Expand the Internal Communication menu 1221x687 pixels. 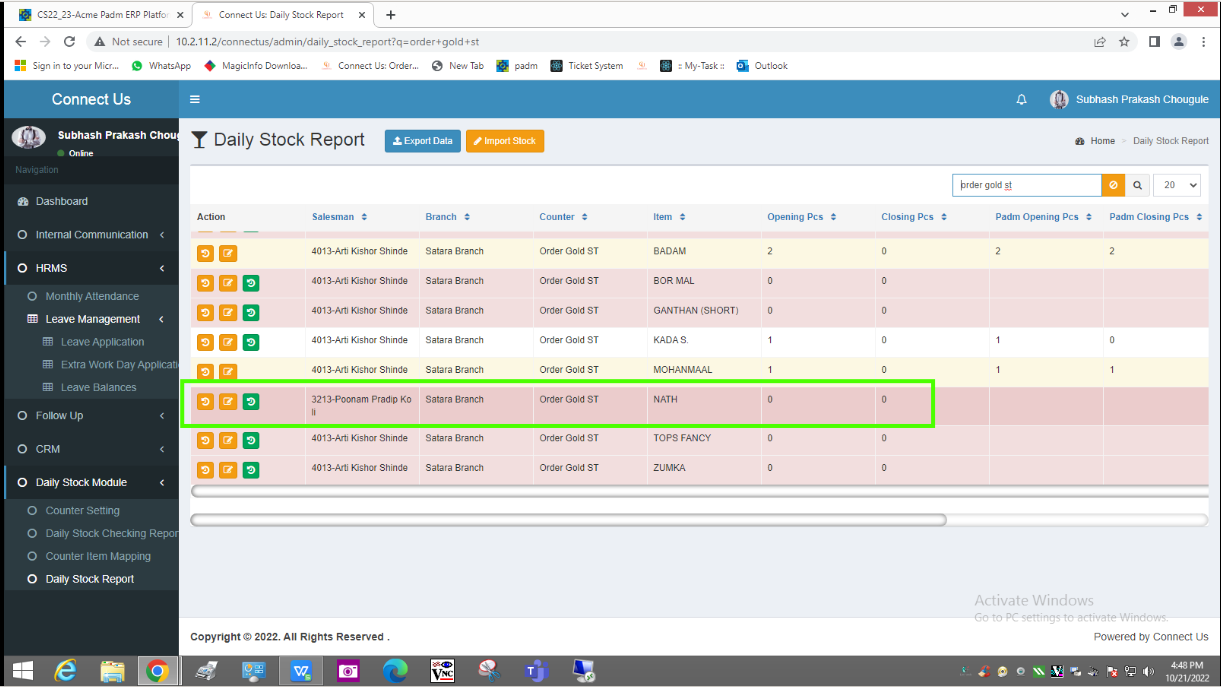coord(90,235)
